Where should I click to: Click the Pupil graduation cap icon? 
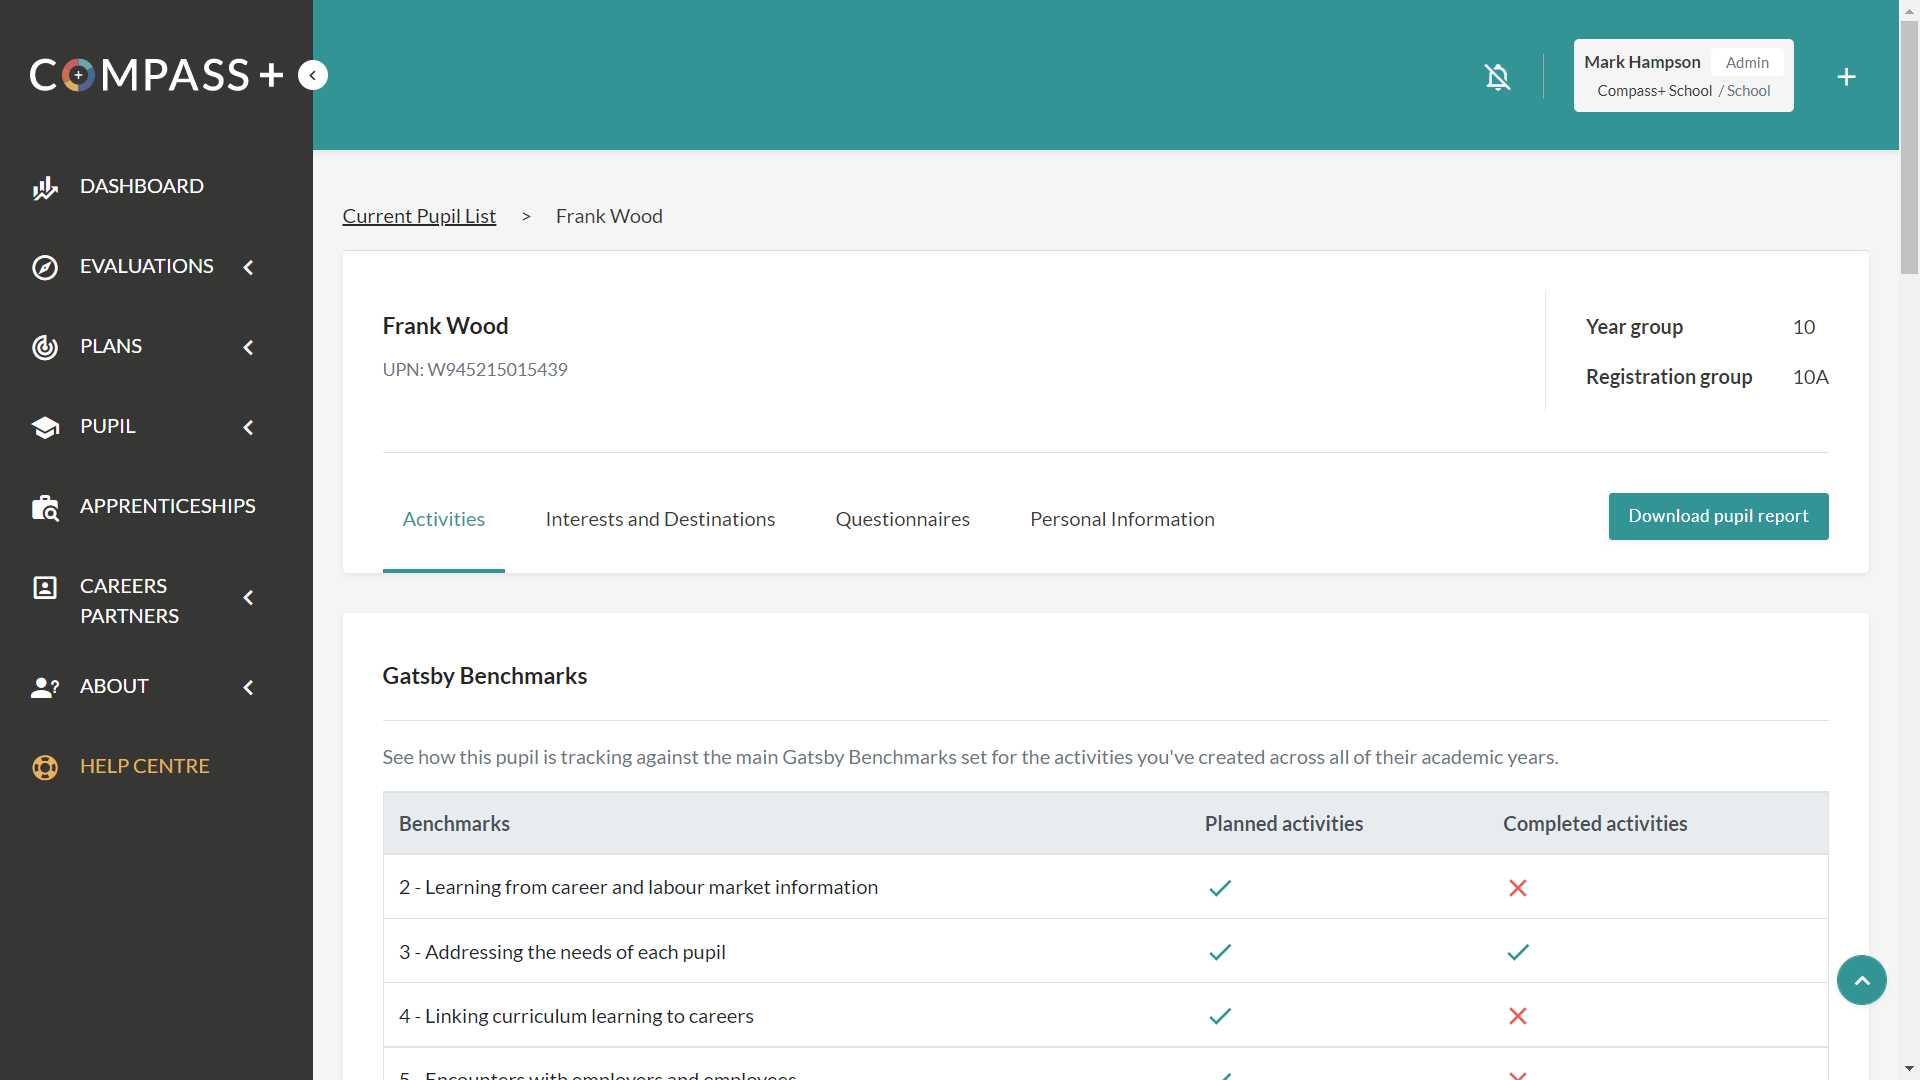click(x=45, y=427)
